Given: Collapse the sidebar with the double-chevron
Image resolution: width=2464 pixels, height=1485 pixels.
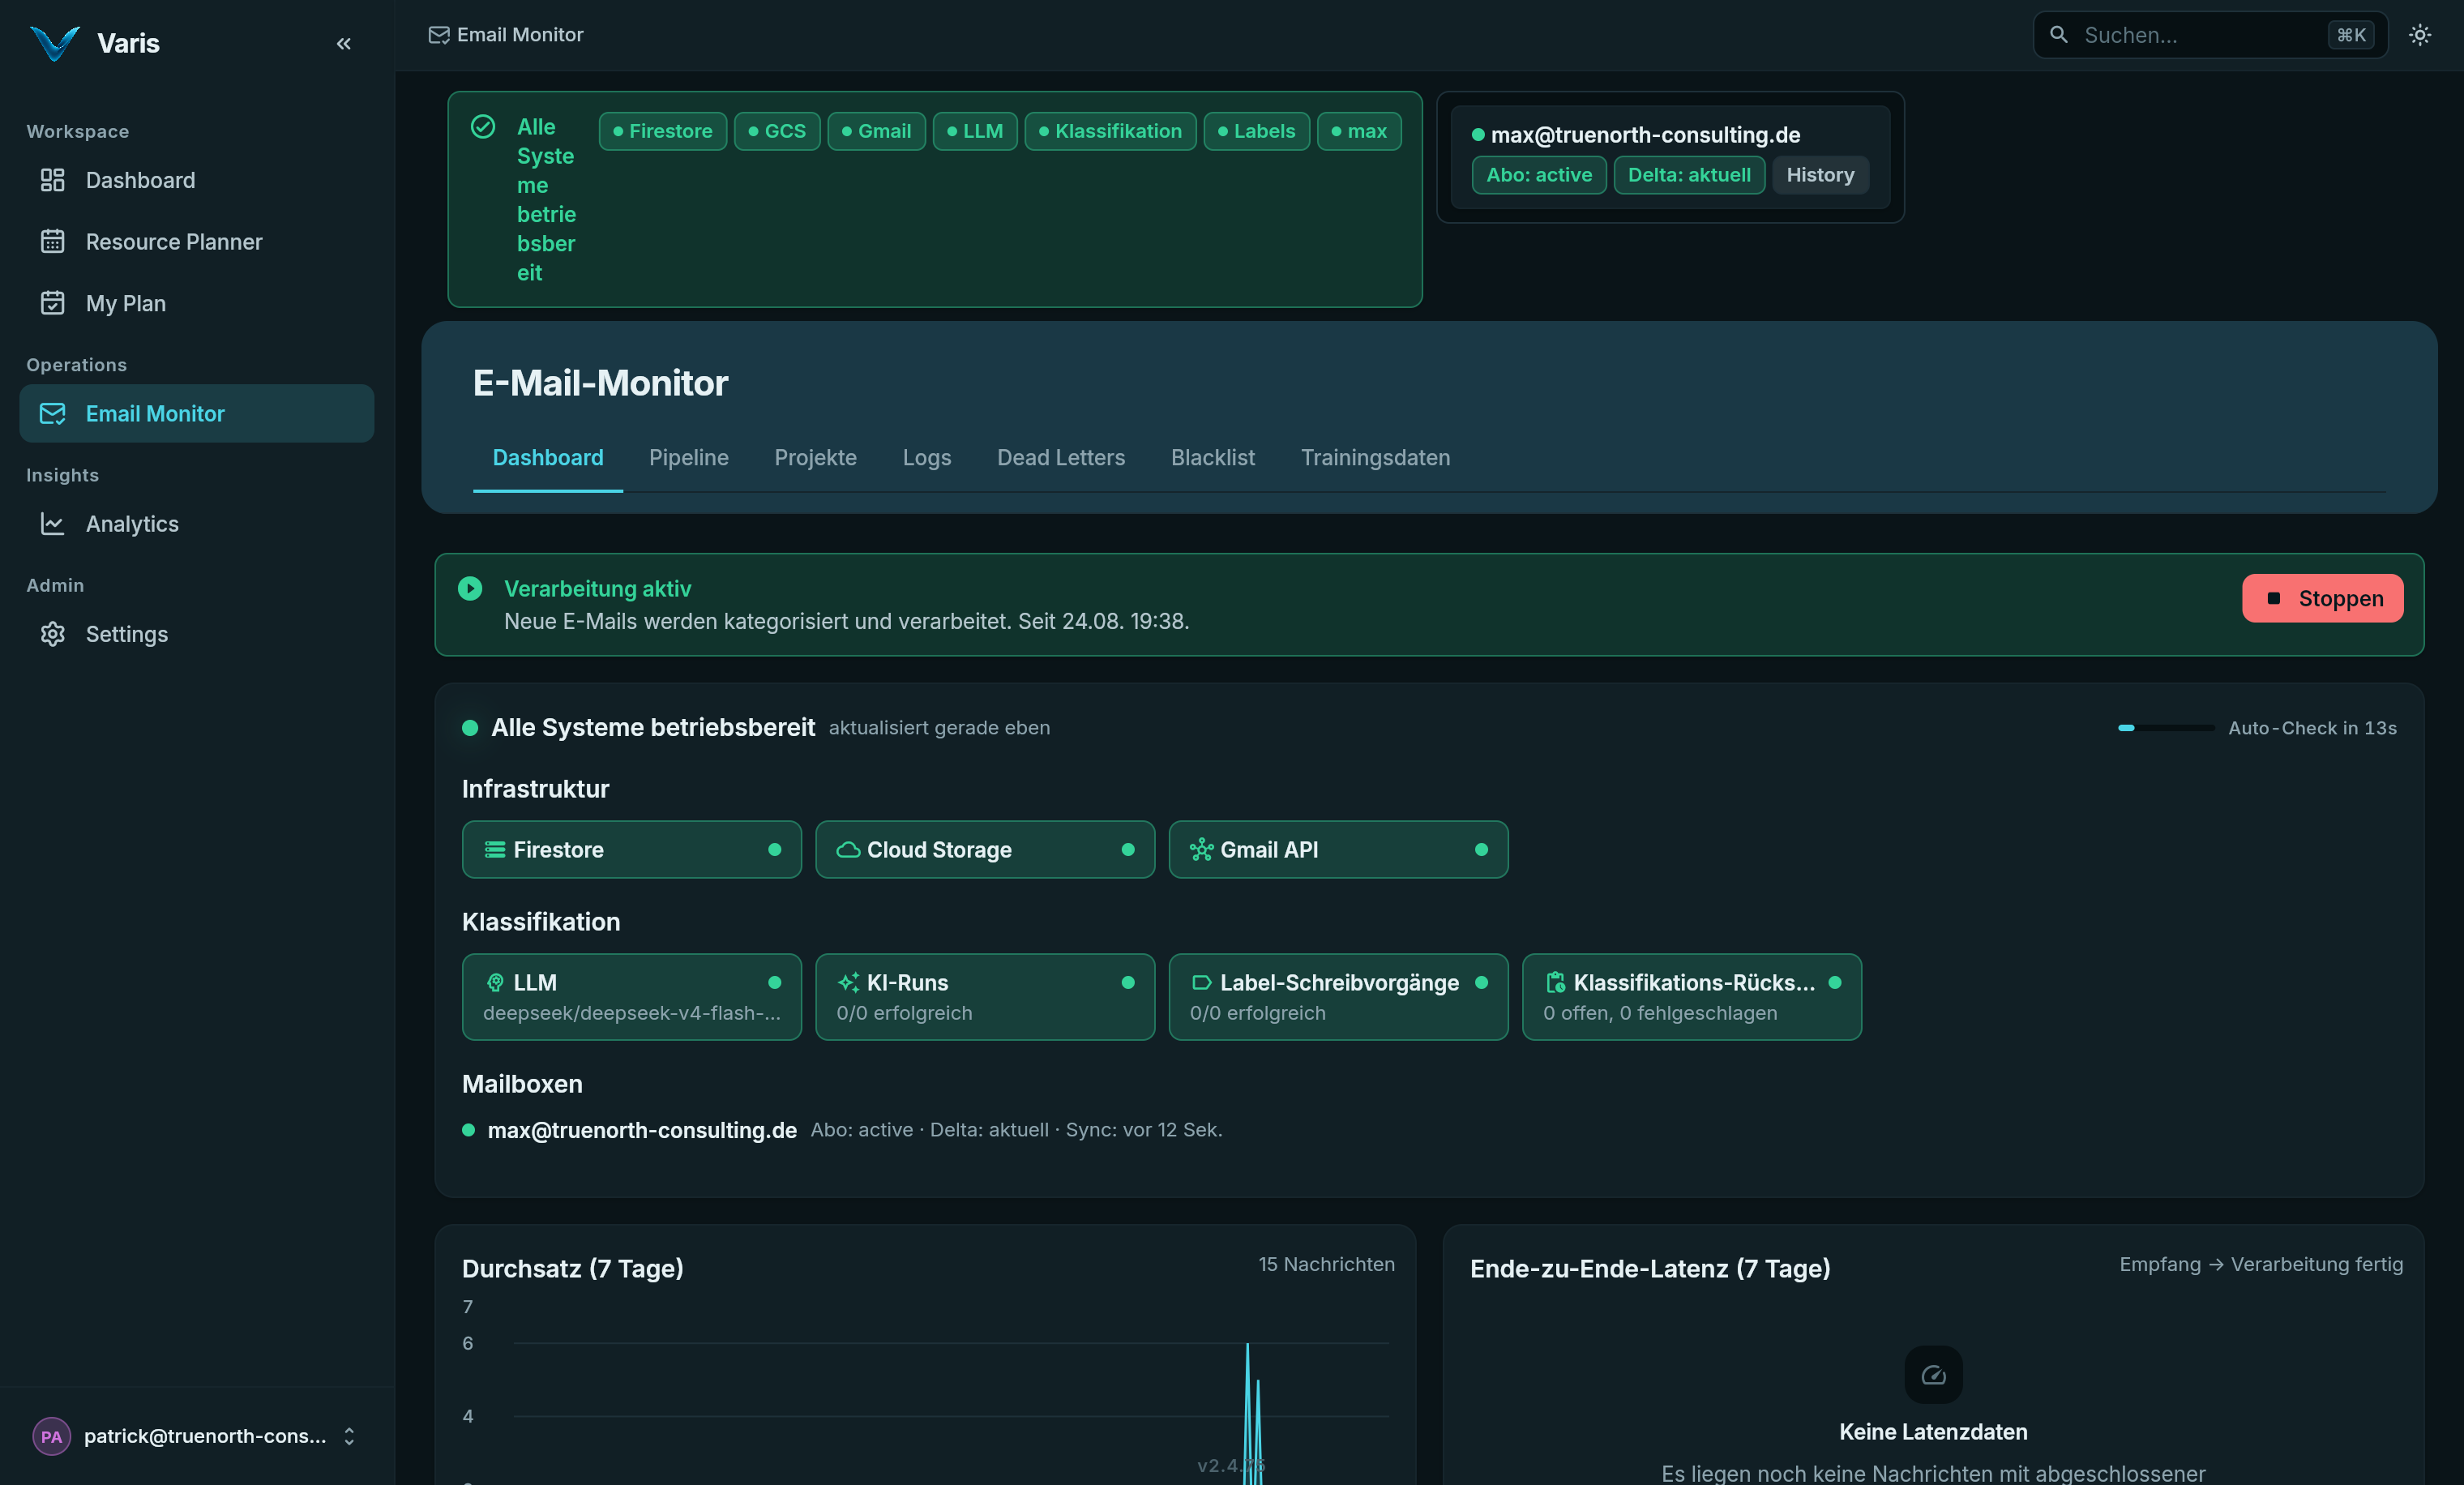Looking at the screenshot, I should [x=344, y=43].
